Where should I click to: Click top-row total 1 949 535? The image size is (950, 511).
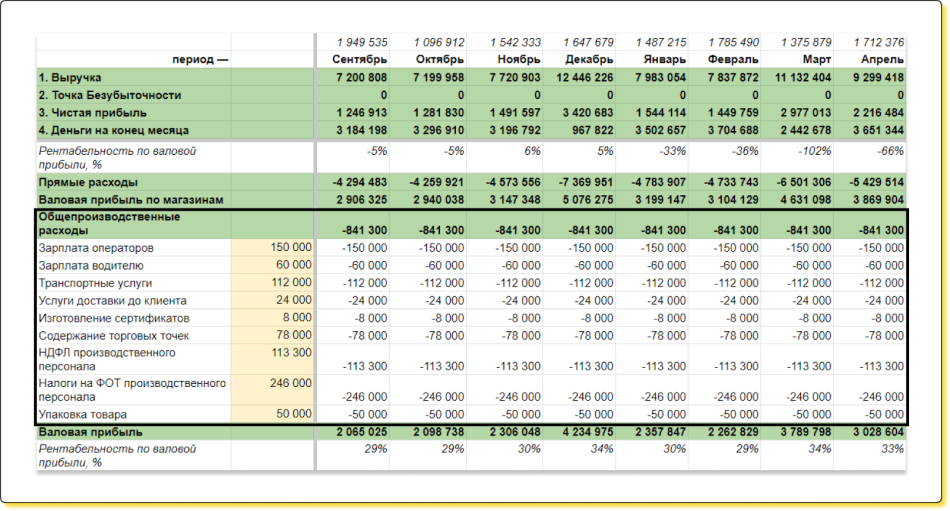pos(362,42)
